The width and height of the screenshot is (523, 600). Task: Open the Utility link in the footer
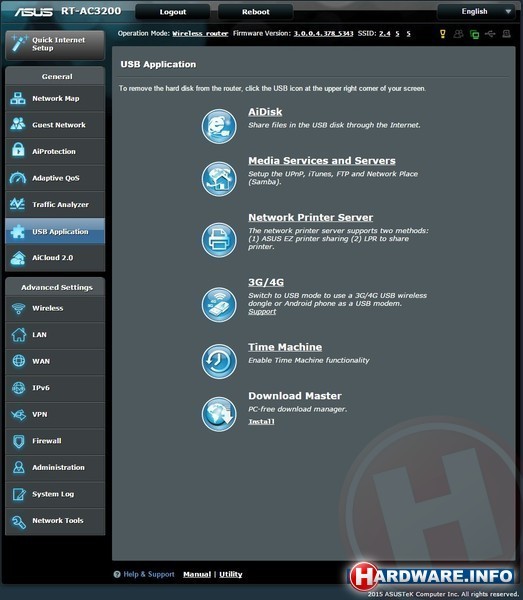pyautogui.click(x=231, y=574)
